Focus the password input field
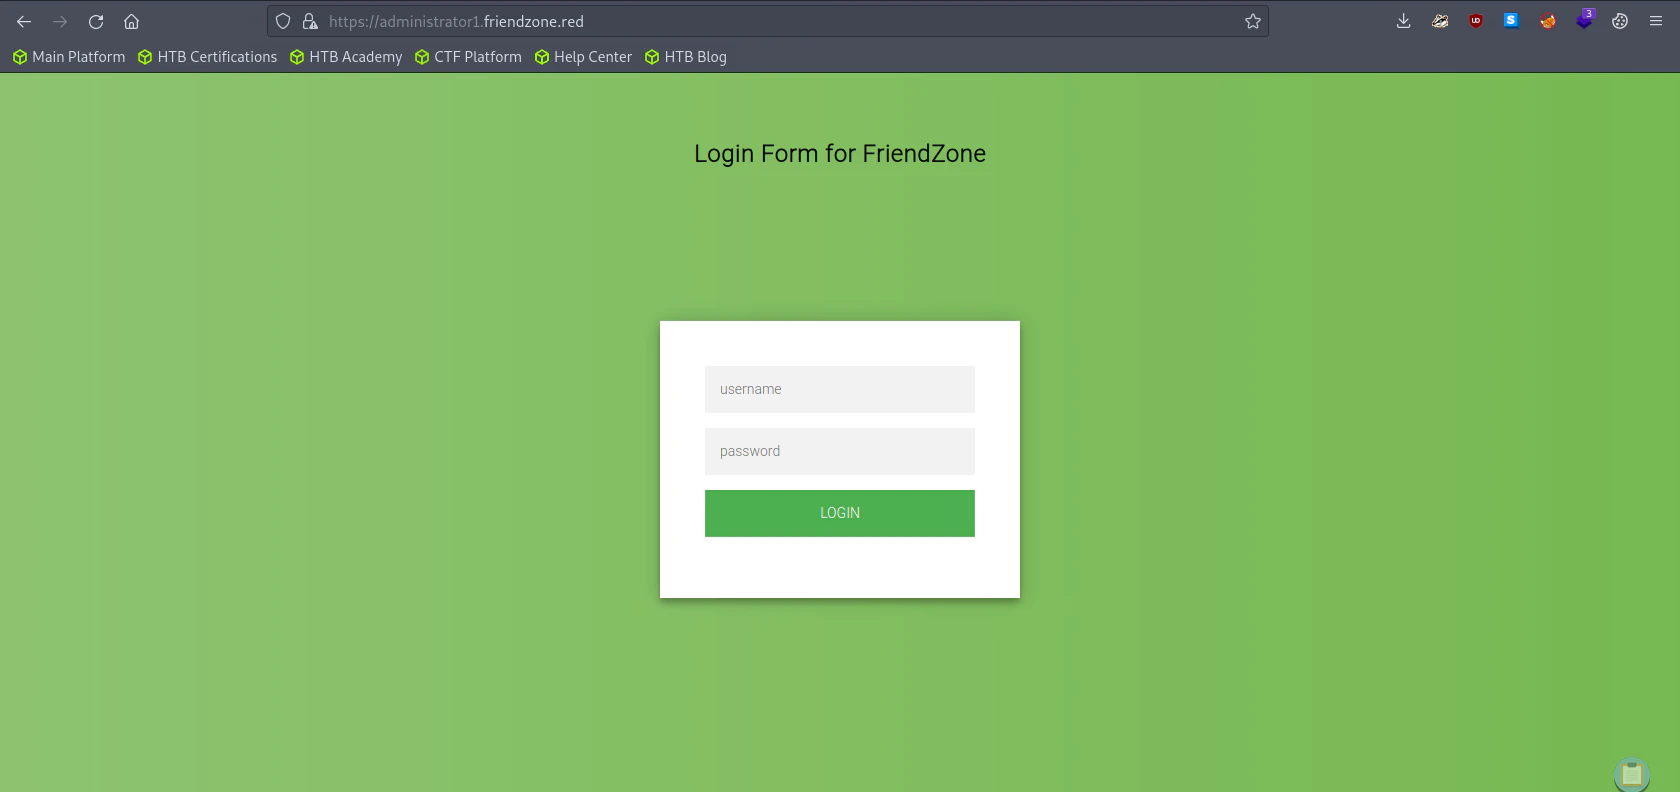 [x=840, y=451]
